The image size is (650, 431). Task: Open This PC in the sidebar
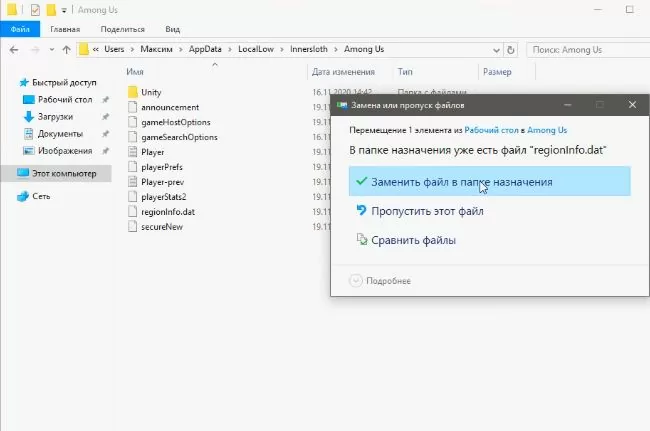pyautogui.click(x=62, y=173)
